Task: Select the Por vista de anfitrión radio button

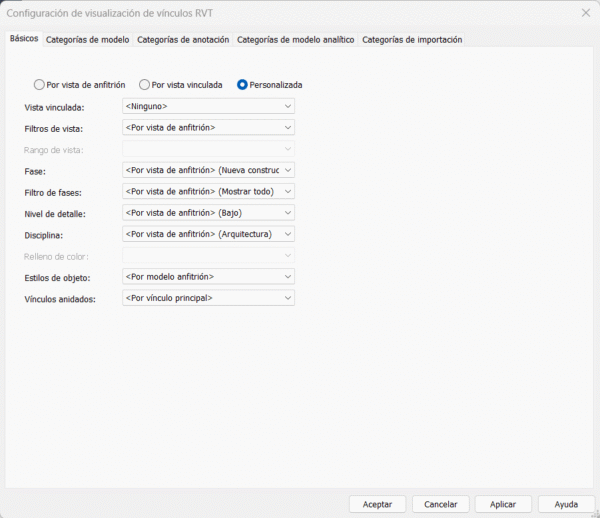Action: point(40,85)
